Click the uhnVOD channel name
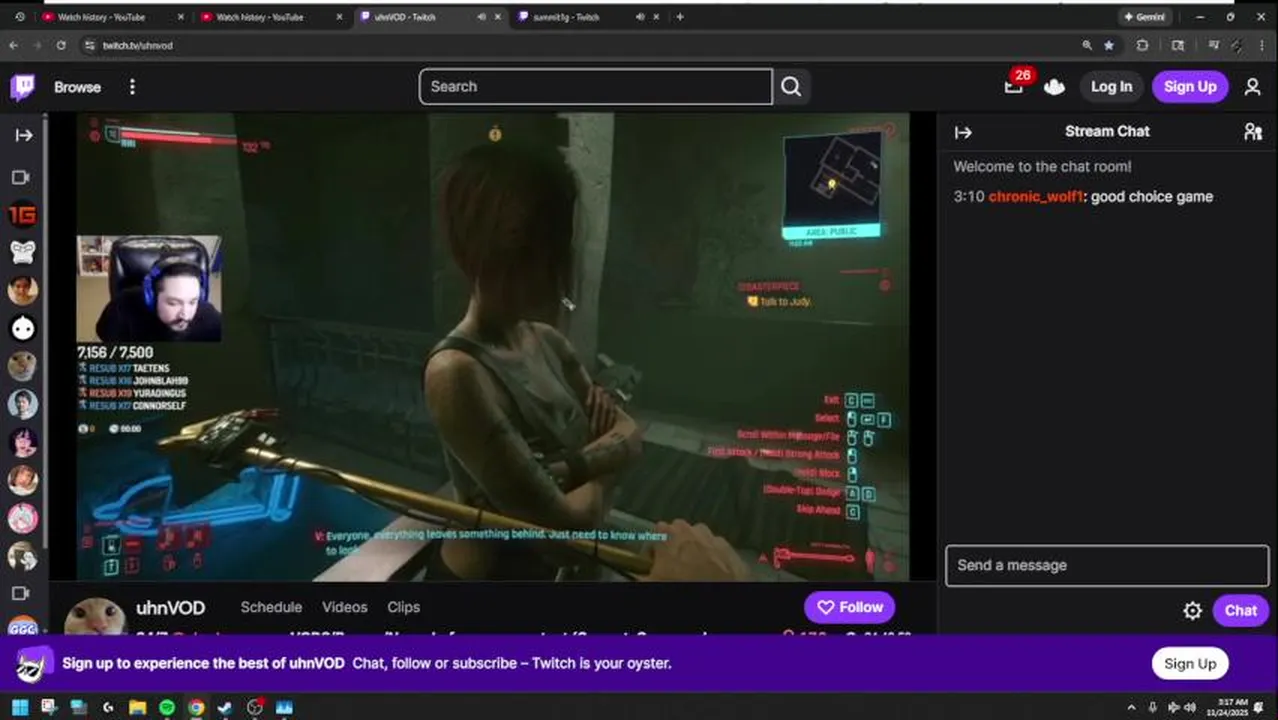This screenshot has width=1278, height=720. 171,608
